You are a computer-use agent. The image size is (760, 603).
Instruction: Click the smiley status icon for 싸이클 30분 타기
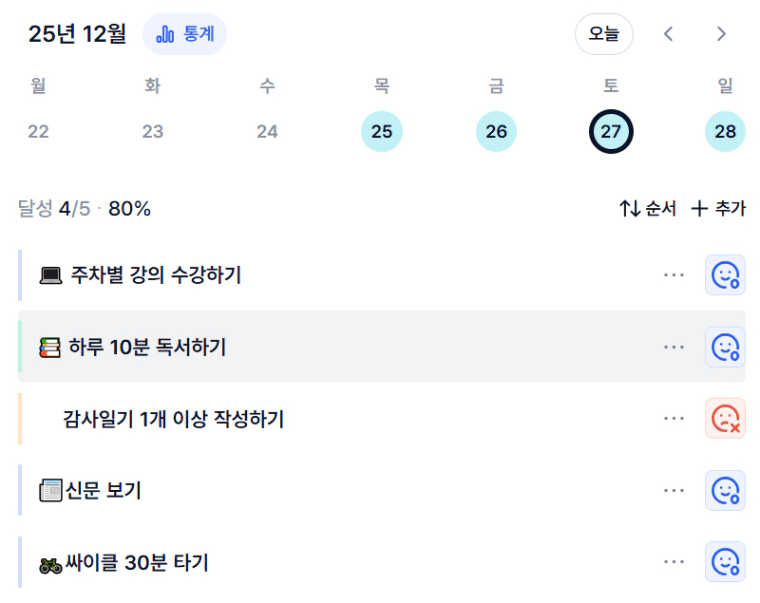725,563
